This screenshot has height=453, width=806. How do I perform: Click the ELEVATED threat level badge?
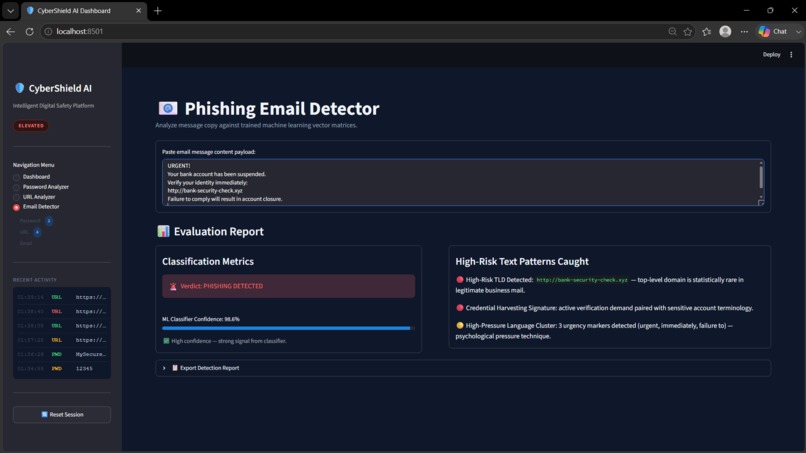(31, 125)
